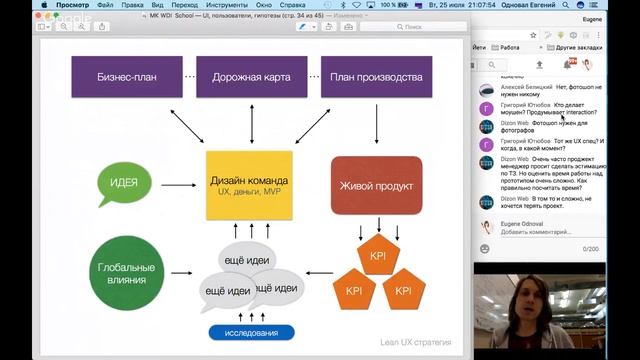The width and height of the screenshot is (640, 360).
Task: Click the Preview search field
Action: click(413, 27)
